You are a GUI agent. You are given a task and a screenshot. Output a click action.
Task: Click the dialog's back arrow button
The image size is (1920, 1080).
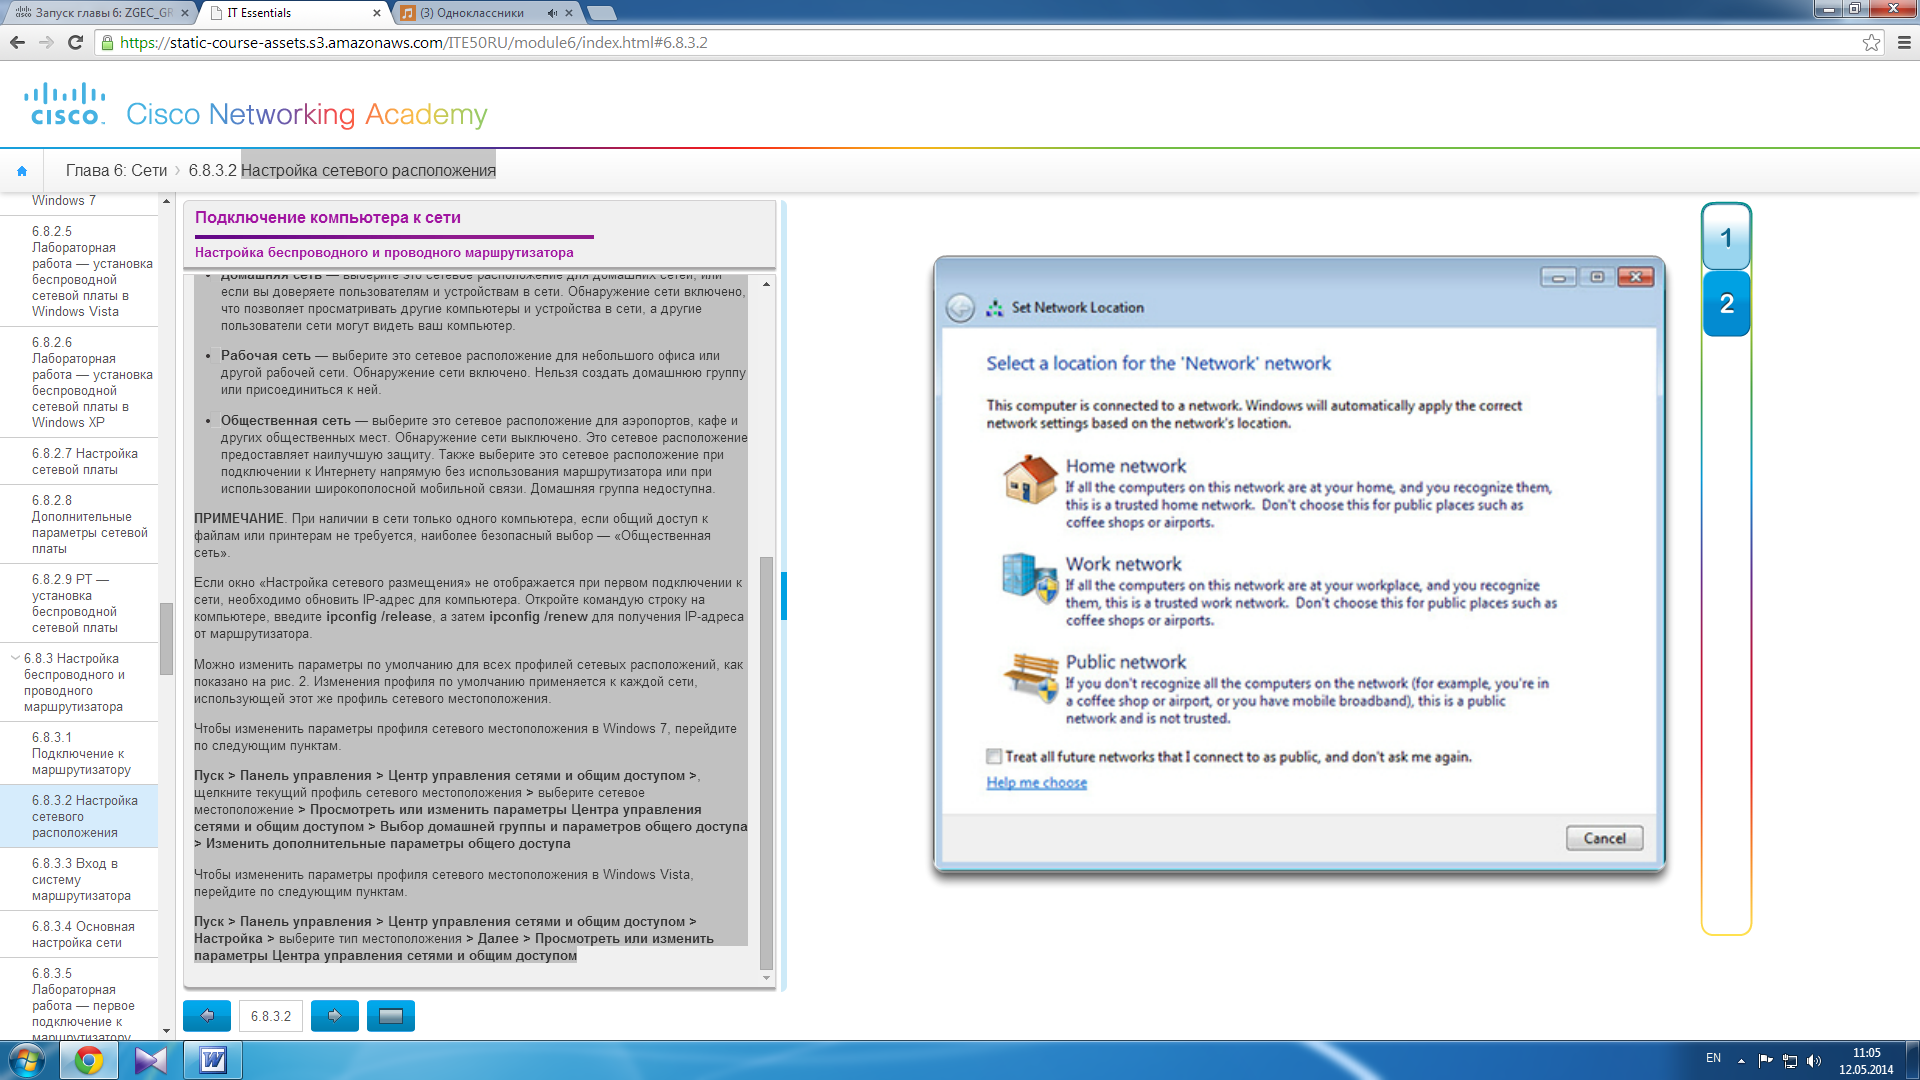(x=960, y=307)
